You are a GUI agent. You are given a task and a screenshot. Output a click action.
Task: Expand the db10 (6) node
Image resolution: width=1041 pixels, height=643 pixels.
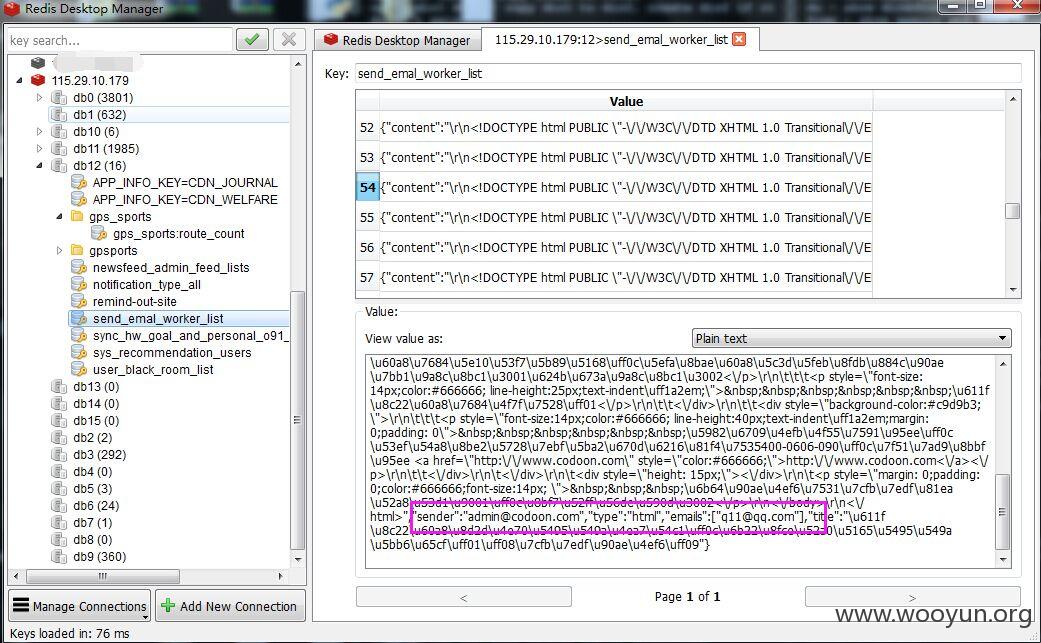coord(39,131)
